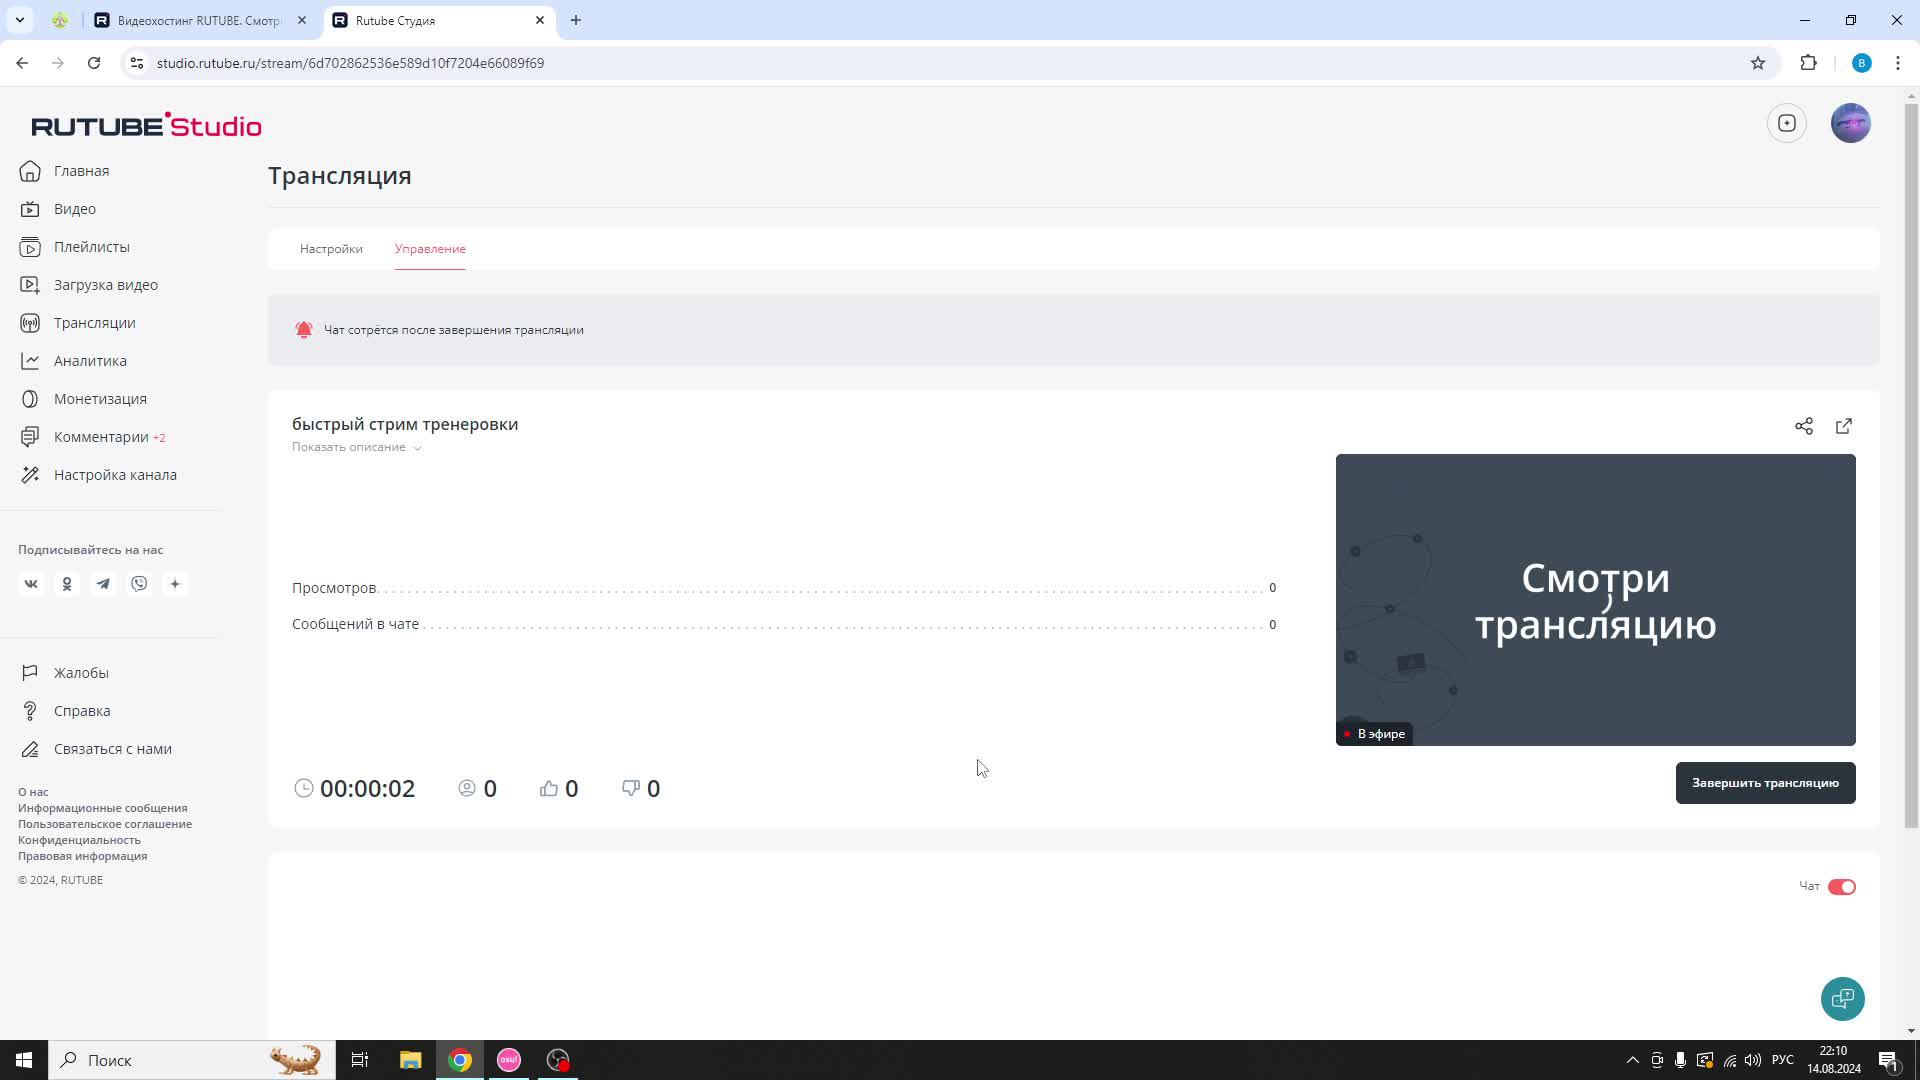
Task: Open the Viber social link icon
Action: pos(139,584)
